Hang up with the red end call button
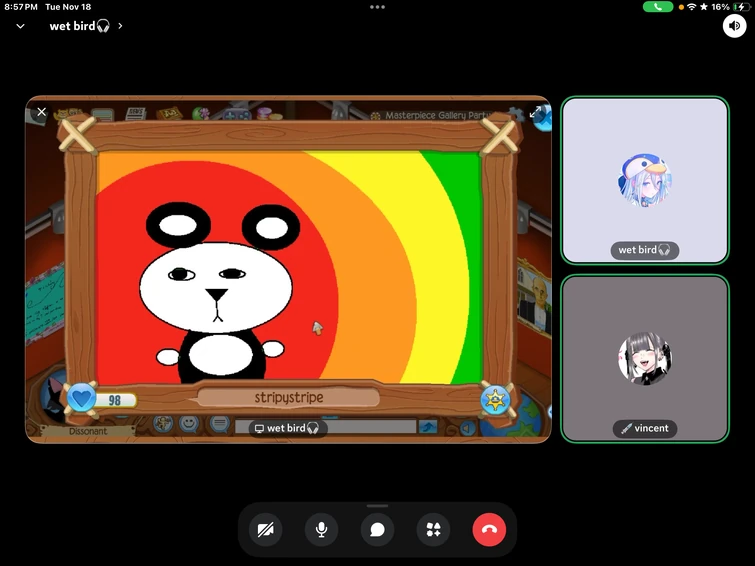Image resolution: width=755 pixels, height=566 pixels. (x=489, y=530)
